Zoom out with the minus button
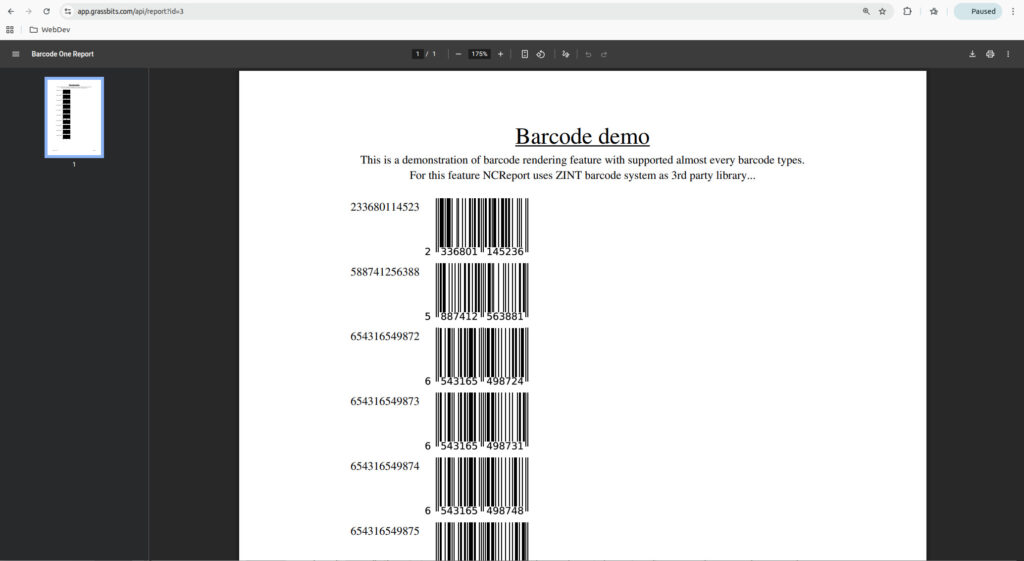Screen dimensions: 1024x561 click(458, 54)
